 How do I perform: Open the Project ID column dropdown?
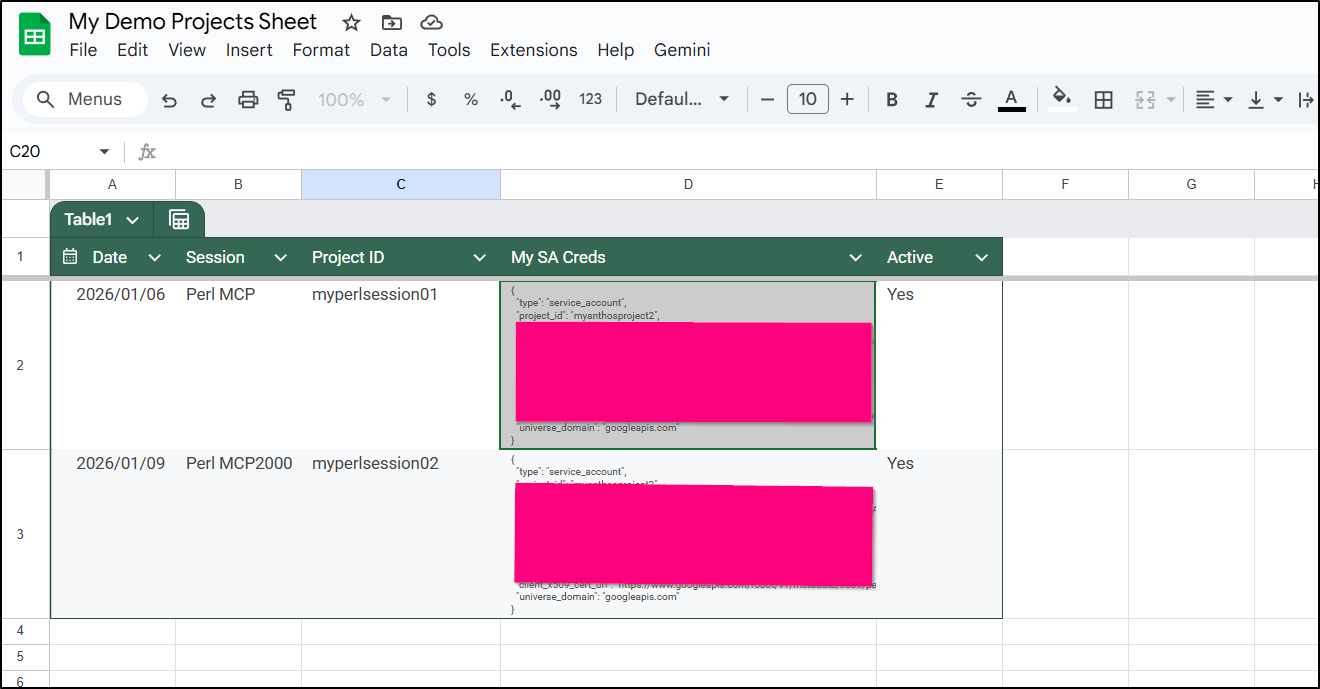(x=480, y=258)
